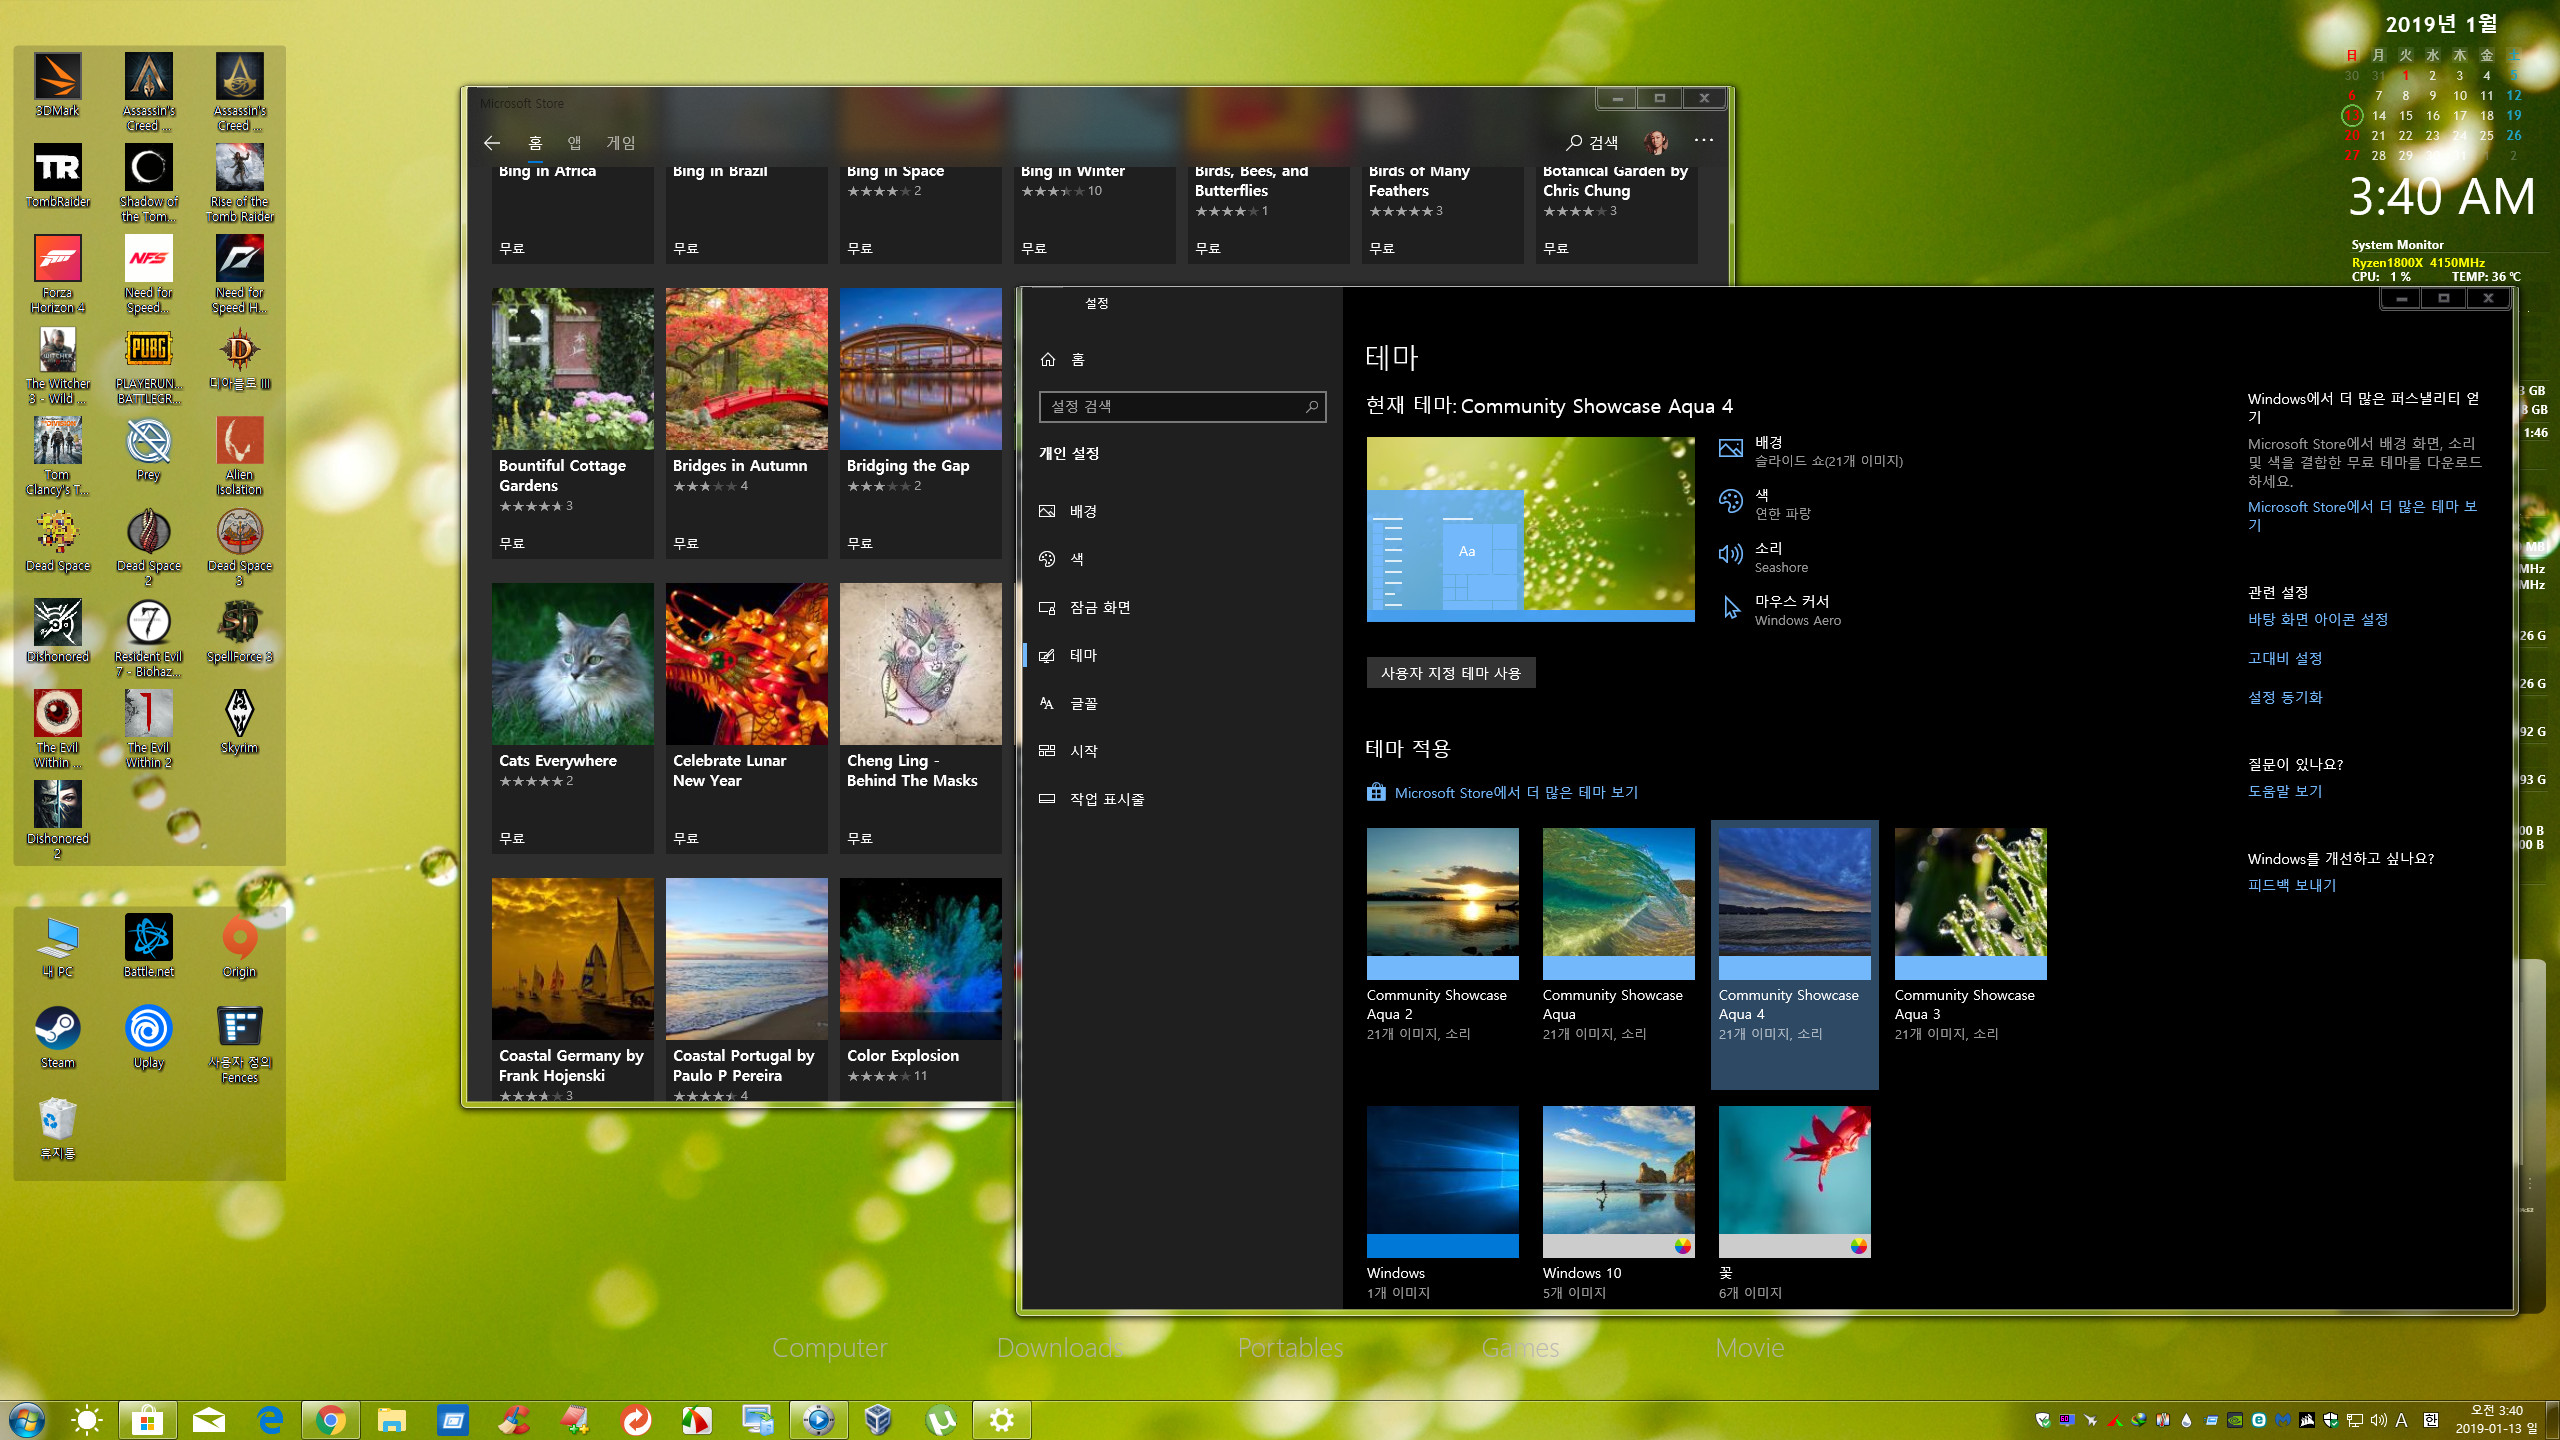Click 도움말 보기 link
Viewport: 2560px width, 1440px height.
[2284, 791]
